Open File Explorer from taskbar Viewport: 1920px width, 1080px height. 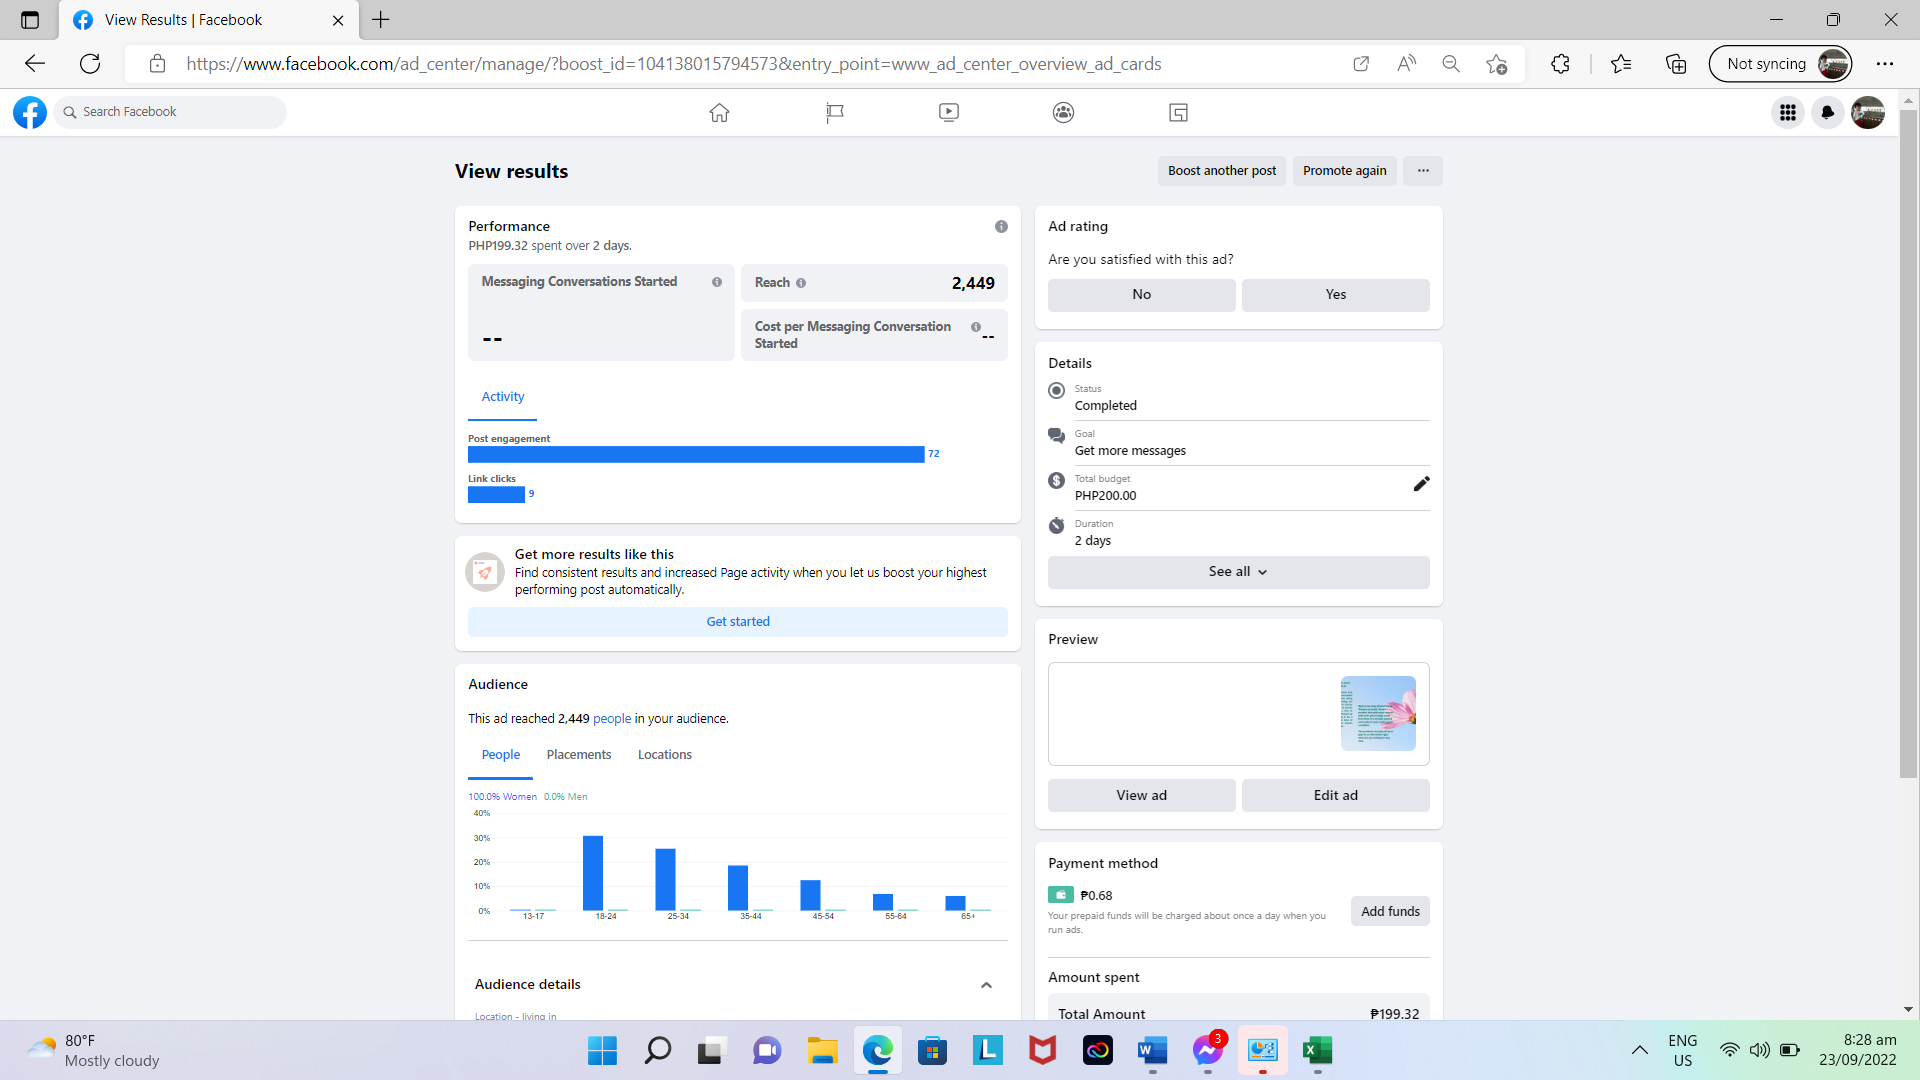[x=822, y=1050]
